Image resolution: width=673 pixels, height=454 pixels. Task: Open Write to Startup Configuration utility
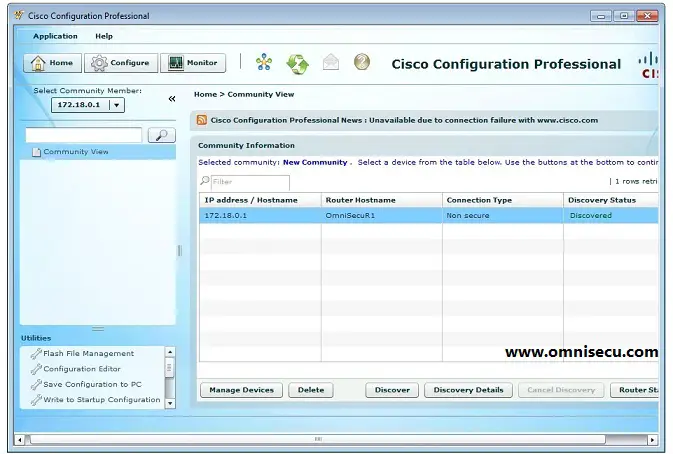102,400
